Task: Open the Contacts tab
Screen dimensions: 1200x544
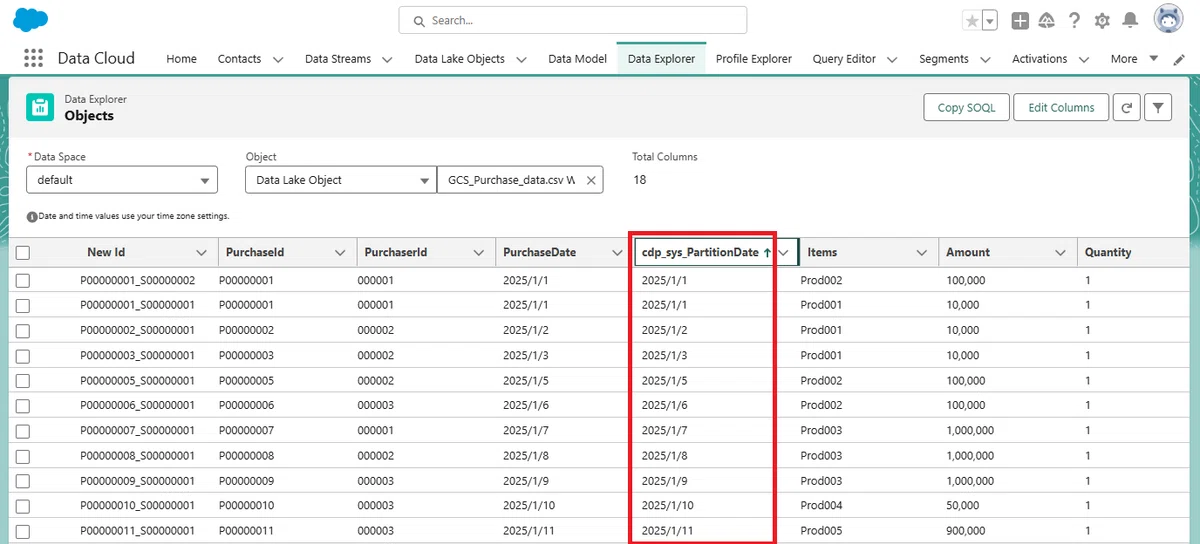Action: tap(239, 59)
